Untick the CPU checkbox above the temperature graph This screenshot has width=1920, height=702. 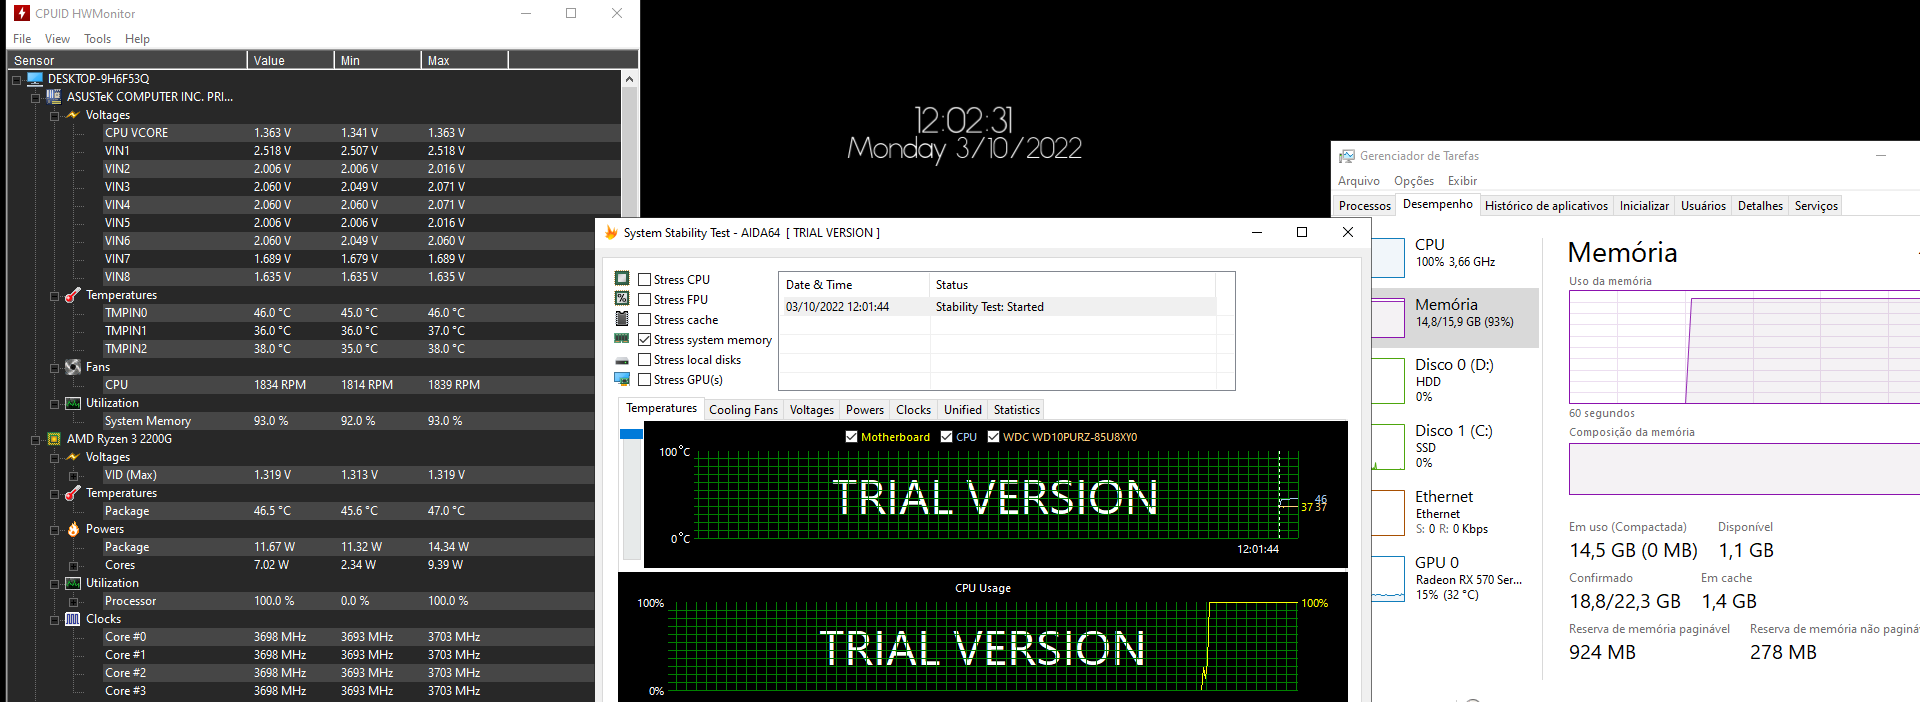pos(946,437)
